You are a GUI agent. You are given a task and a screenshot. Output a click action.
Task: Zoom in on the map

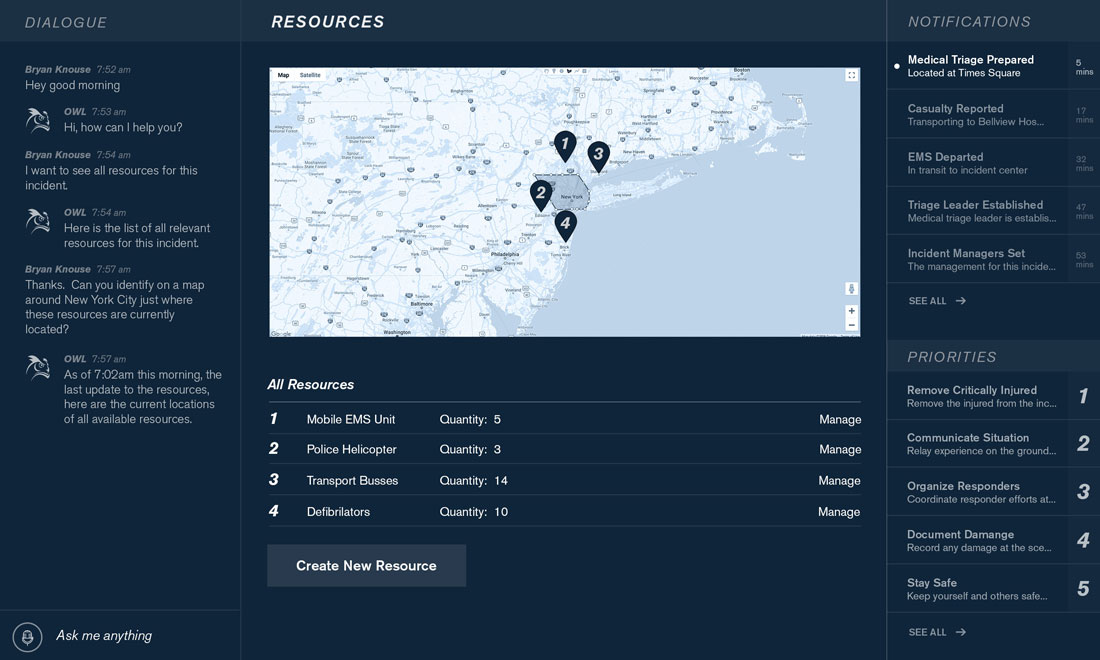[x=851, y=311]
